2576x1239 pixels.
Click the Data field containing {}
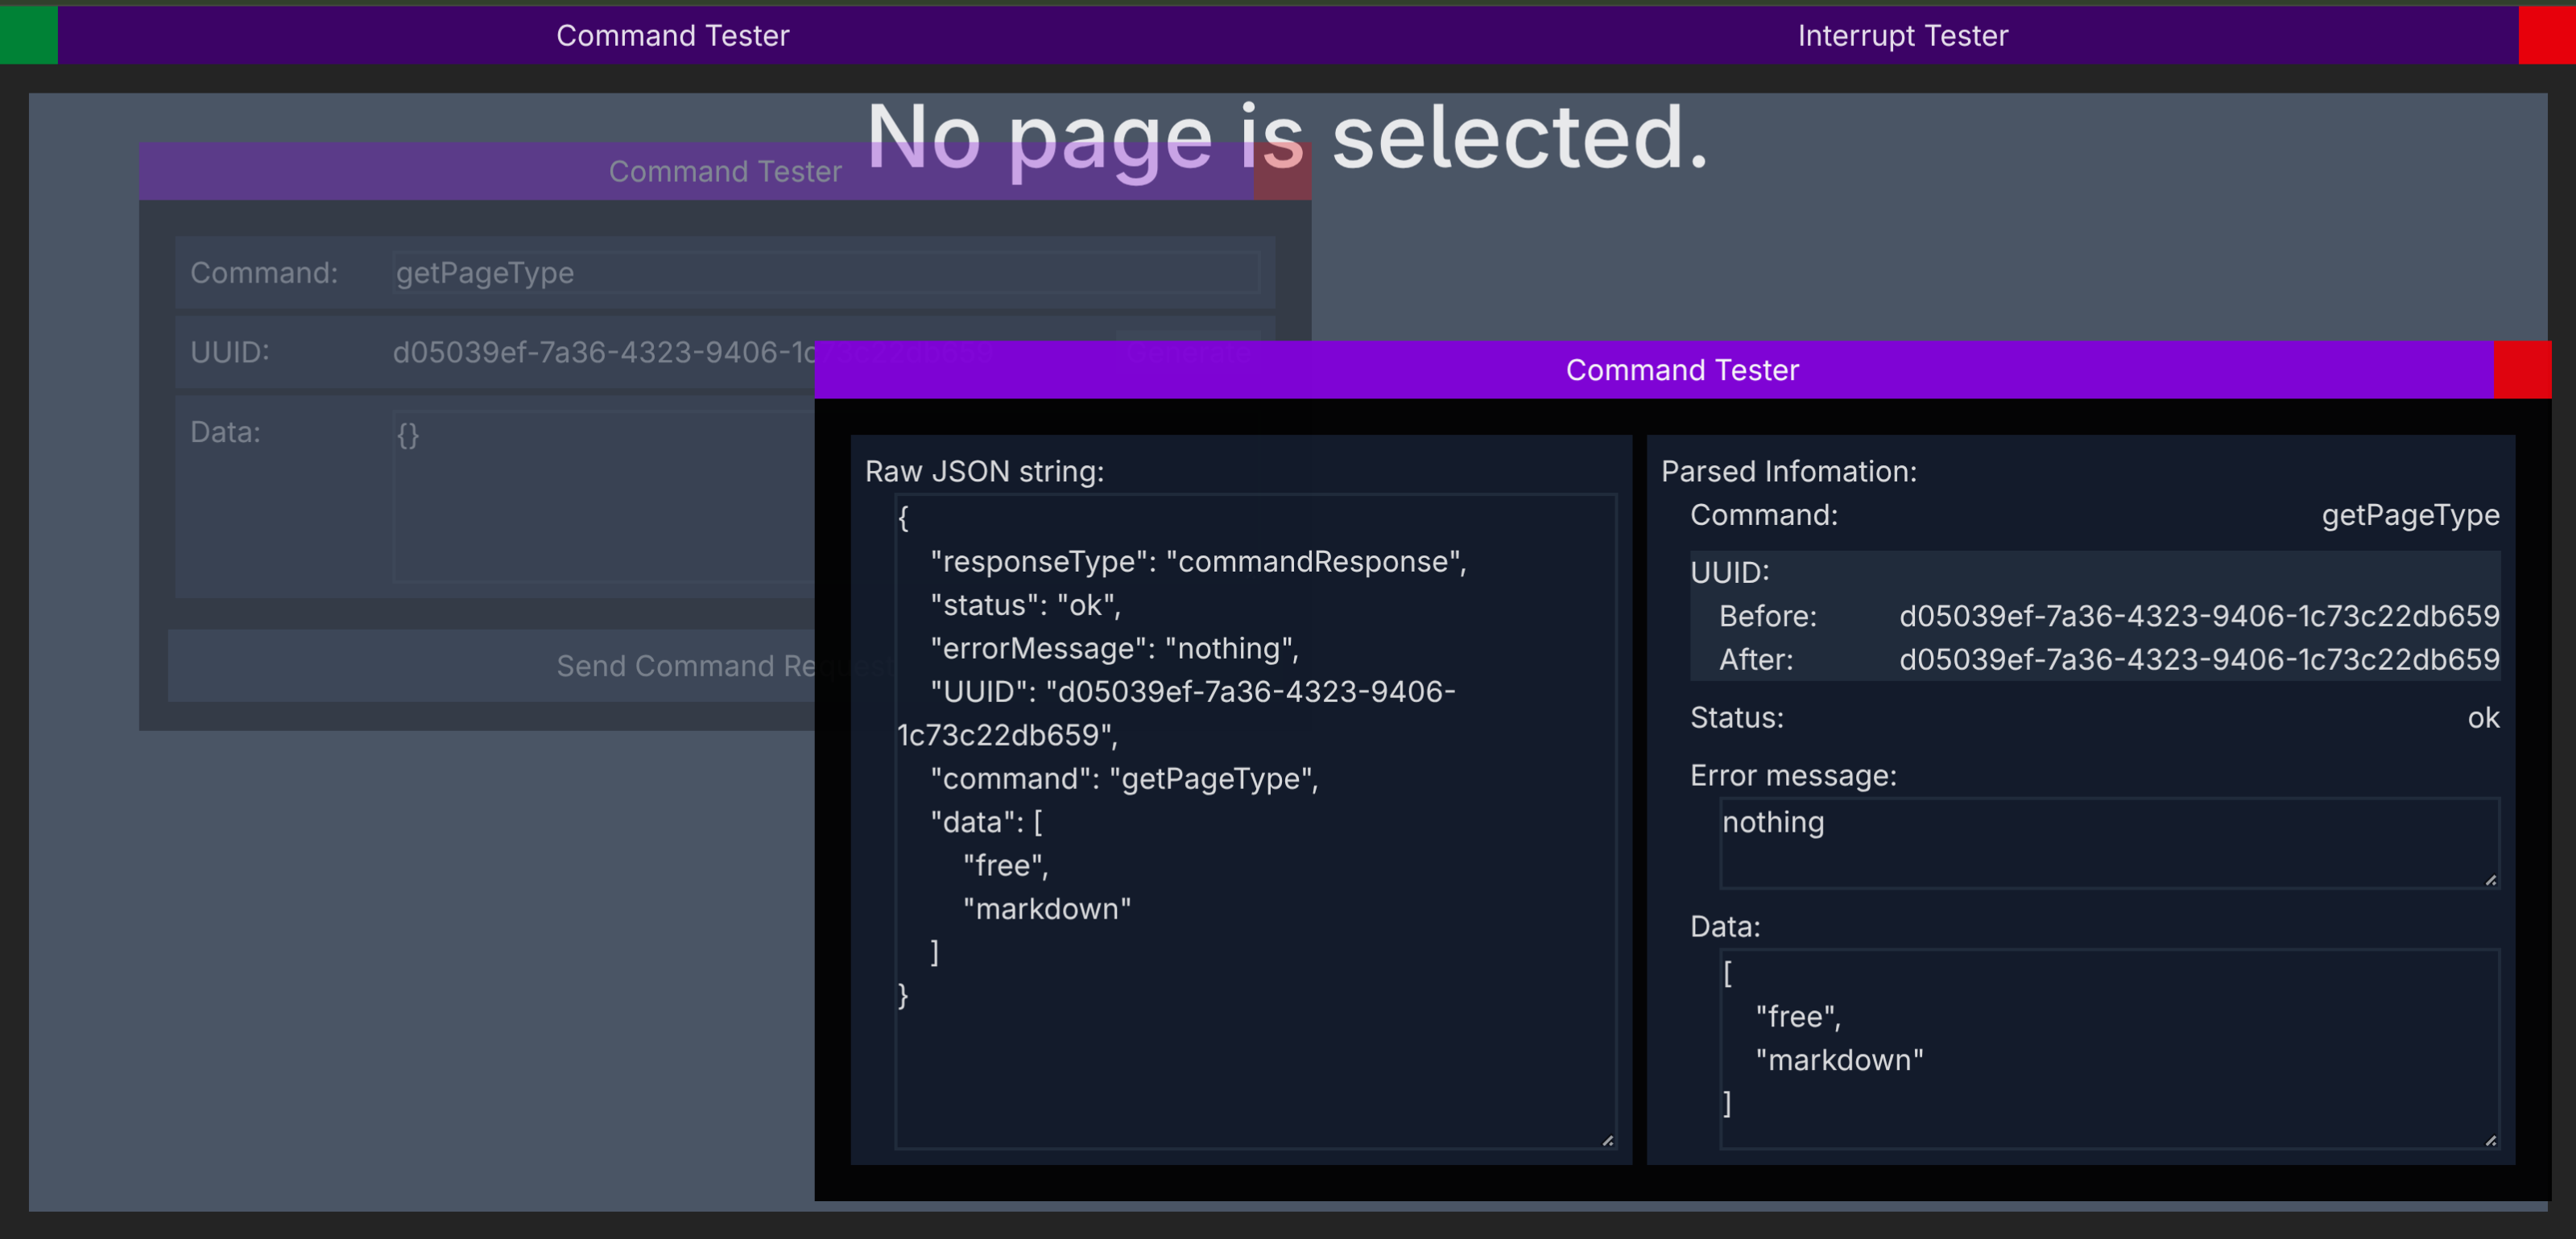tap(600, 495)
